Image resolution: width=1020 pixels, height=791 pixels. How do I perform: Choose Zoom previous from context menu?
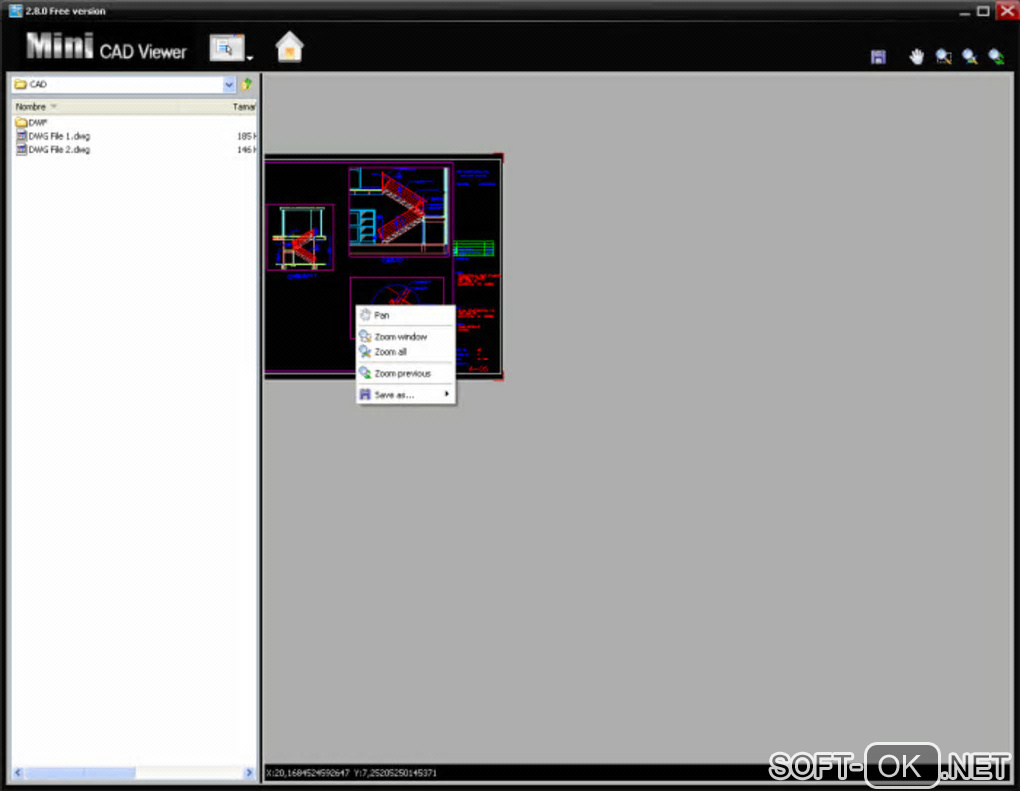(405, 373)
